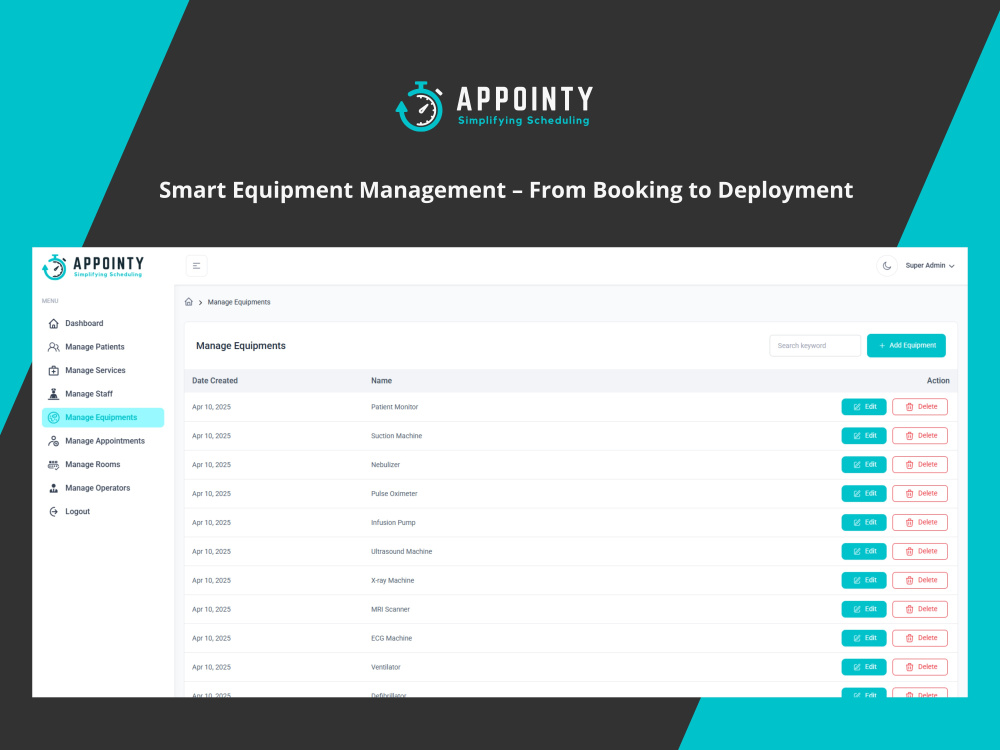Click the Manage Equipments breadcrumb text

pyautogui.click(x=239, y=302)
